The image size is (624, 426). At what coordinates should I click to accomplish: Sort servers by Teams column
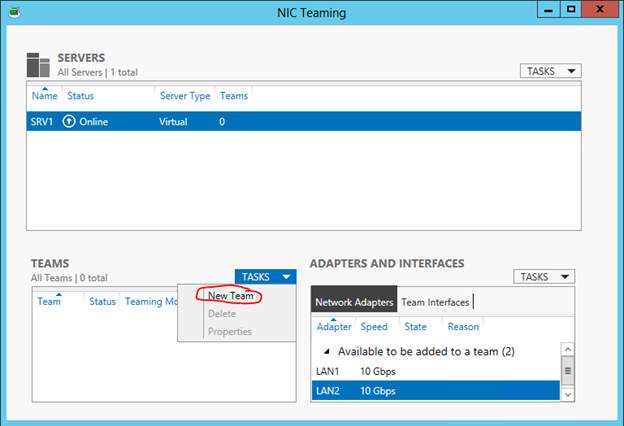(234, 96)
